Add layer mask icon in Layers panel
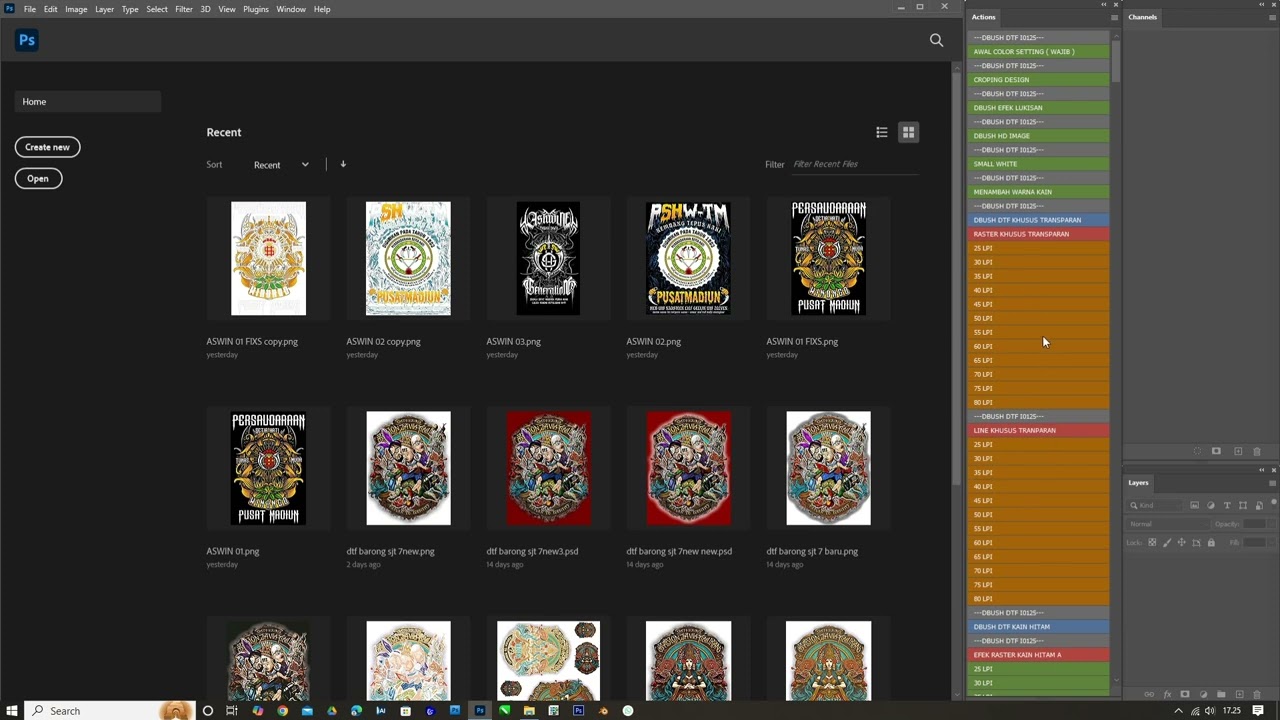 pos(1185,694)
